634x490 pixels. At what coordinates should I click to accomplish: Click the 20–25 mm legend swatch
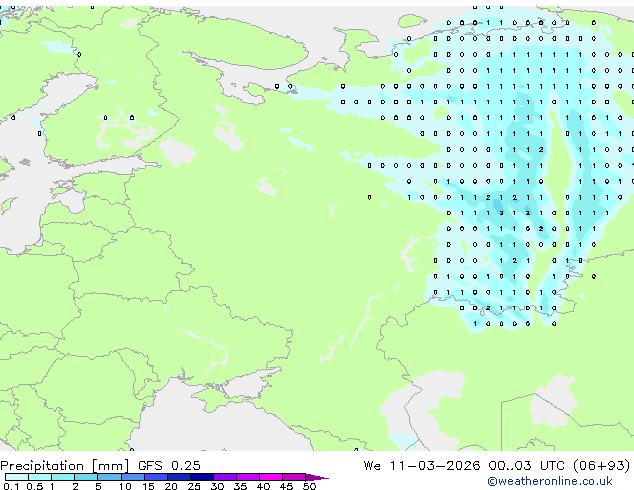tap(179, 477)
